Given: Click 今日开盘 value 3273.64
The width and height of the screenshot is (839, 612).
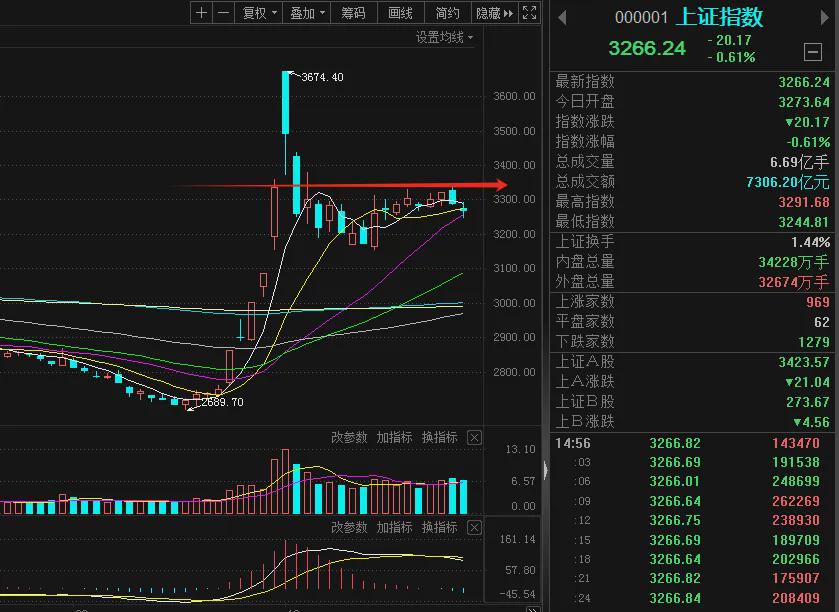Looking at the screenshot, I should pos(804,102).
